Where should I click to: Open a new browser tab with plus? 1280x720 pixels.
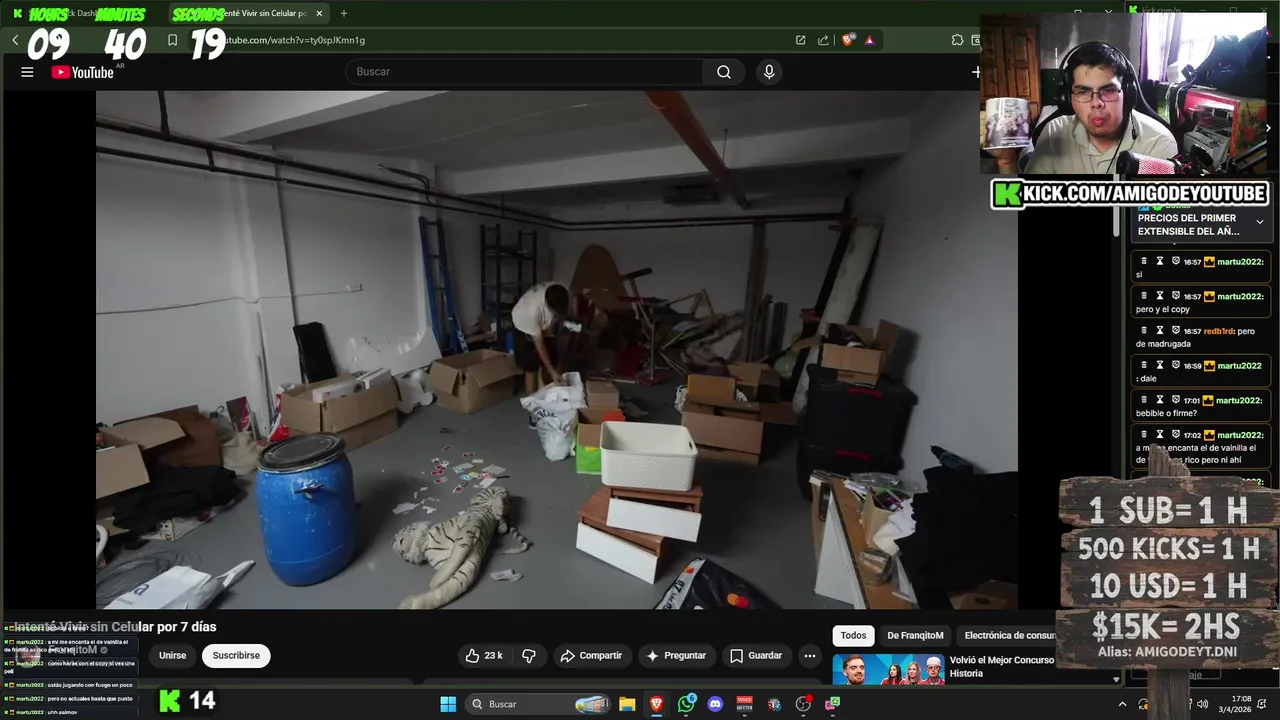click(x=344, y=13)
